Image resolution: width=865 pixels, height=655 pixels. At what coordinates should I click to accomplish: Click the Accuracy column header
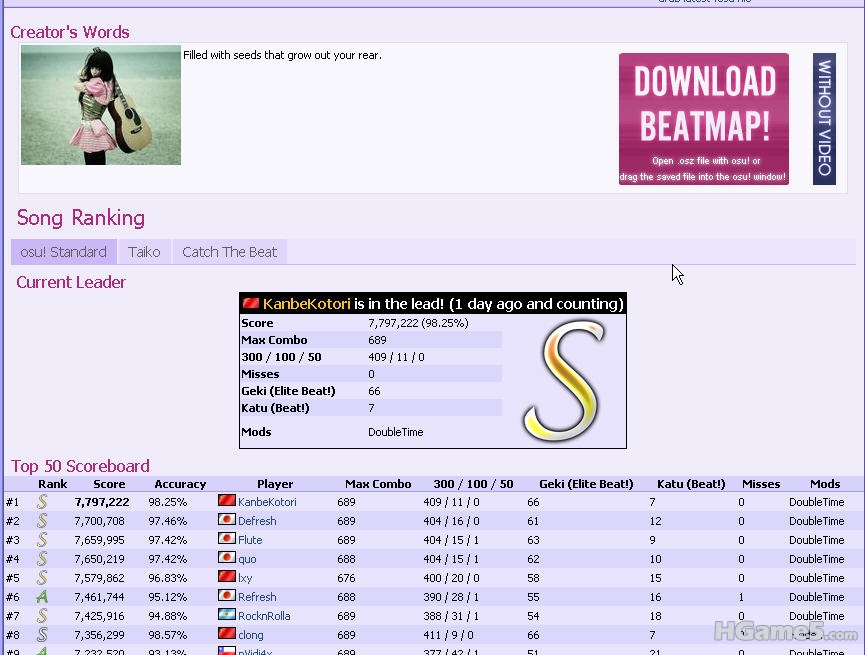tap(180, 484)
